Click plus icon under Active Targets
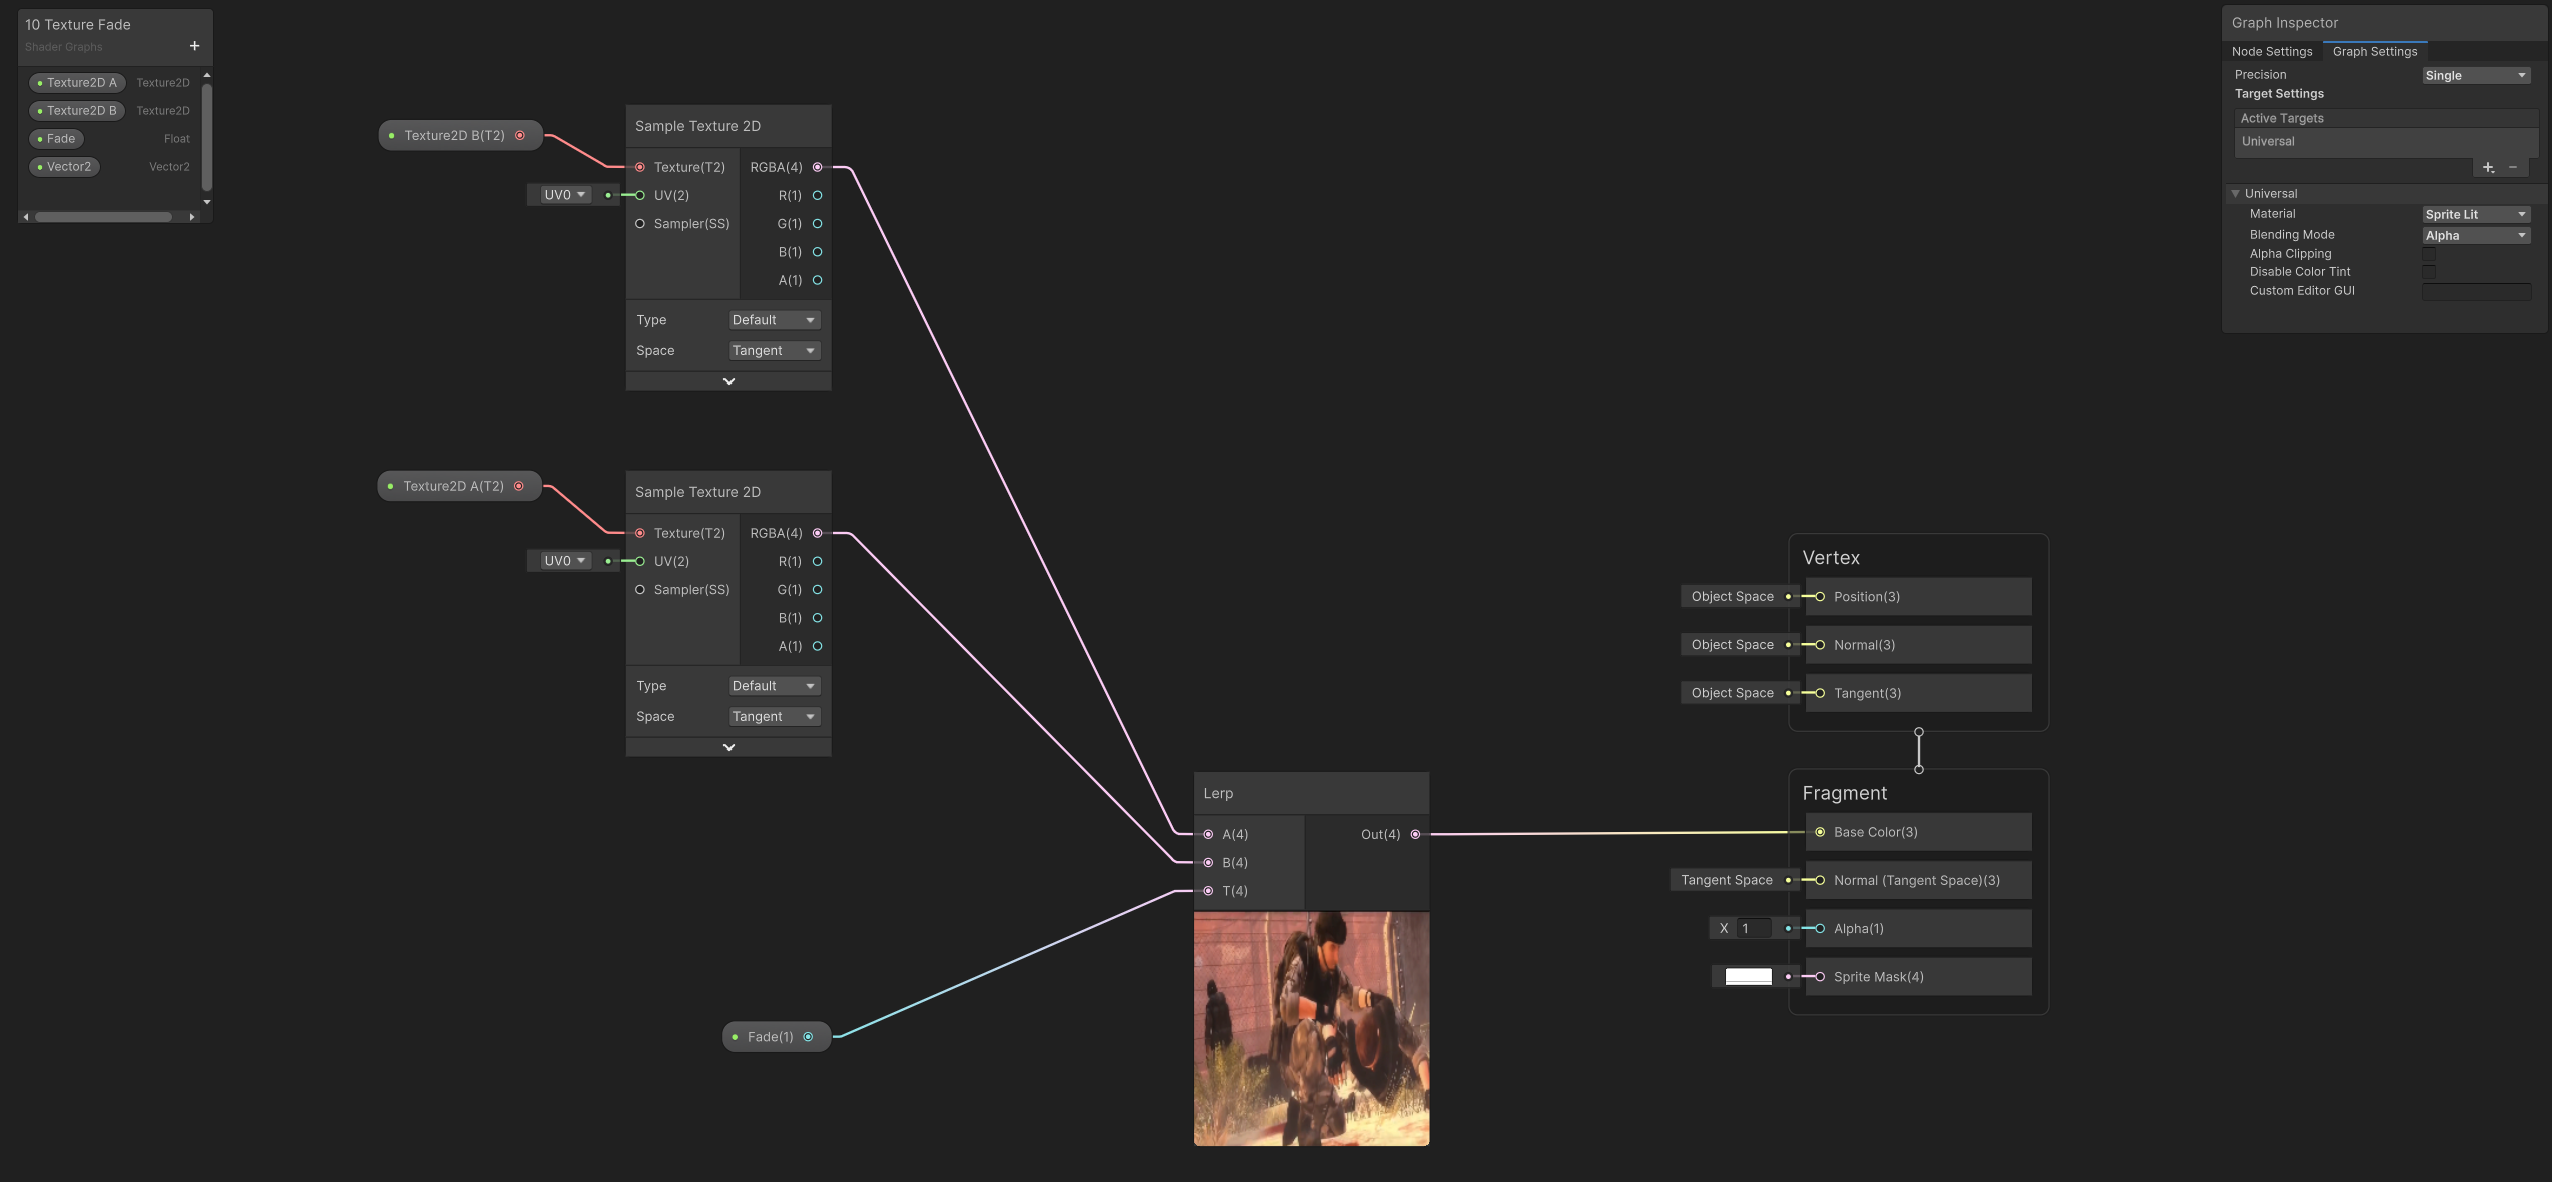The image size is (2552, 1182). point(2488,167)
